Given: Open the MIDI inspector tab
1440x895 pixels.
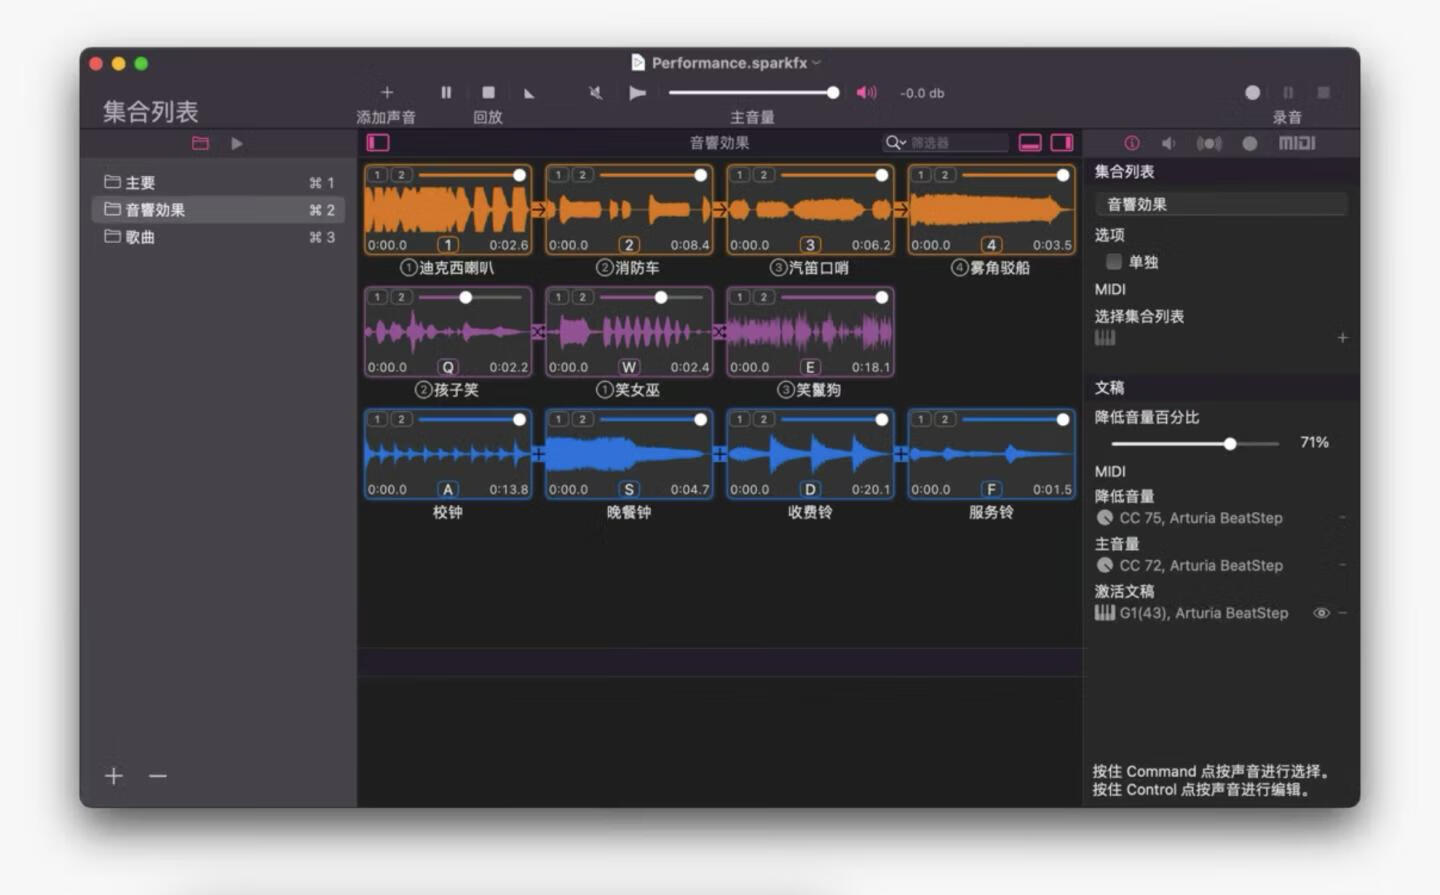Looking at the screenshot, I should pyautogui.click(x=1297, y=143).
